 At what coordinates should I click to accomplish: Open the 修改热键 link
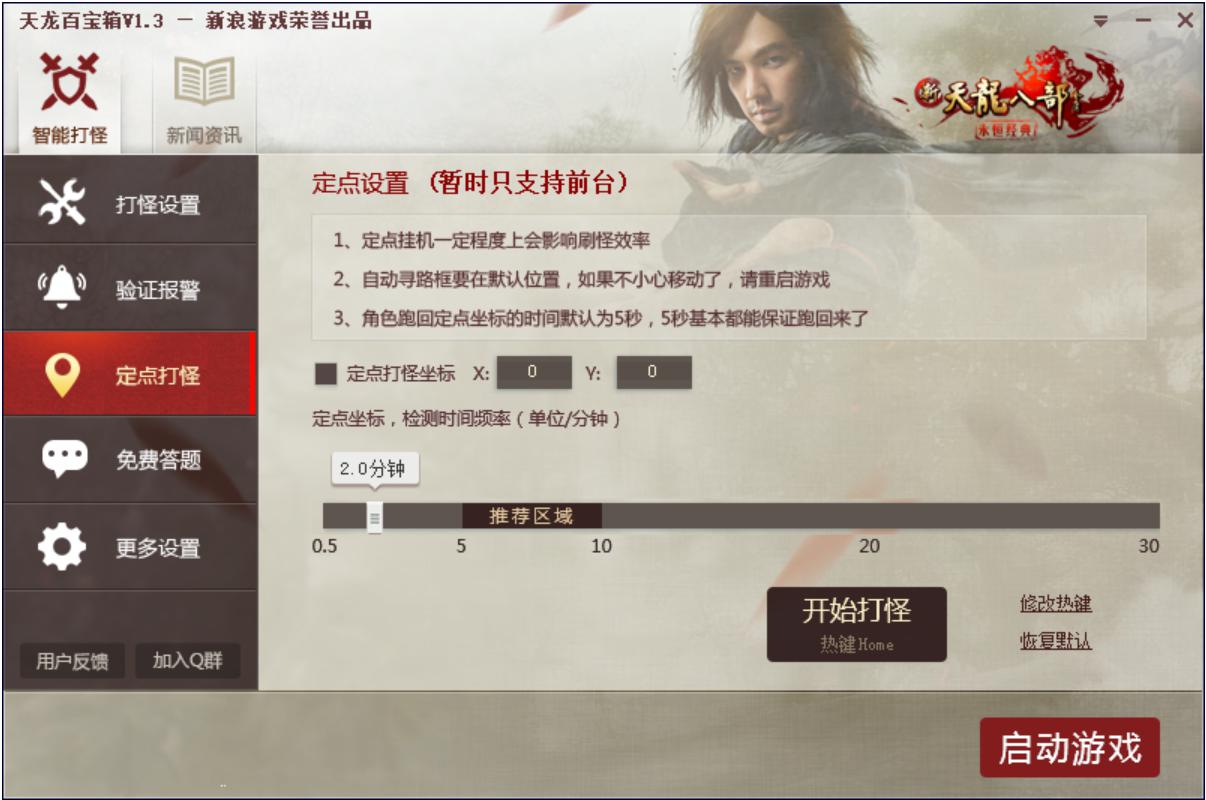(x=1056, y=604)
